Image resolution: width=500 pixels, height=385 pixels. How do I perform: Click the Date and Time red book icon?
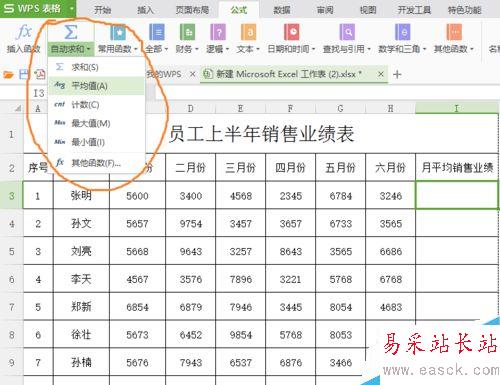click(292, 32)
